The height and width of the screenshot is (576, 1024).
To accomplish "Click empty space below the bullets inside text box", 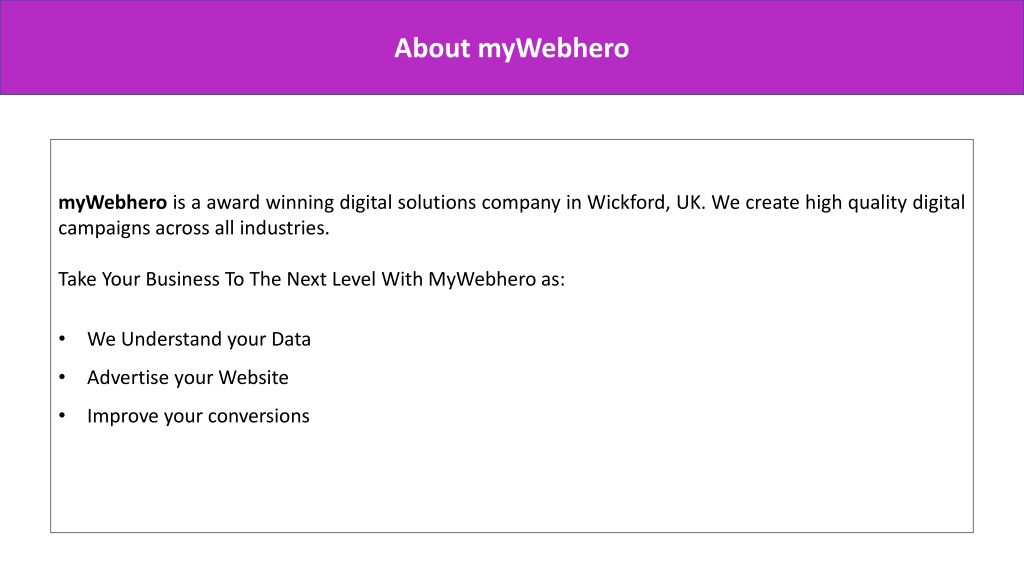I will 511,482.
